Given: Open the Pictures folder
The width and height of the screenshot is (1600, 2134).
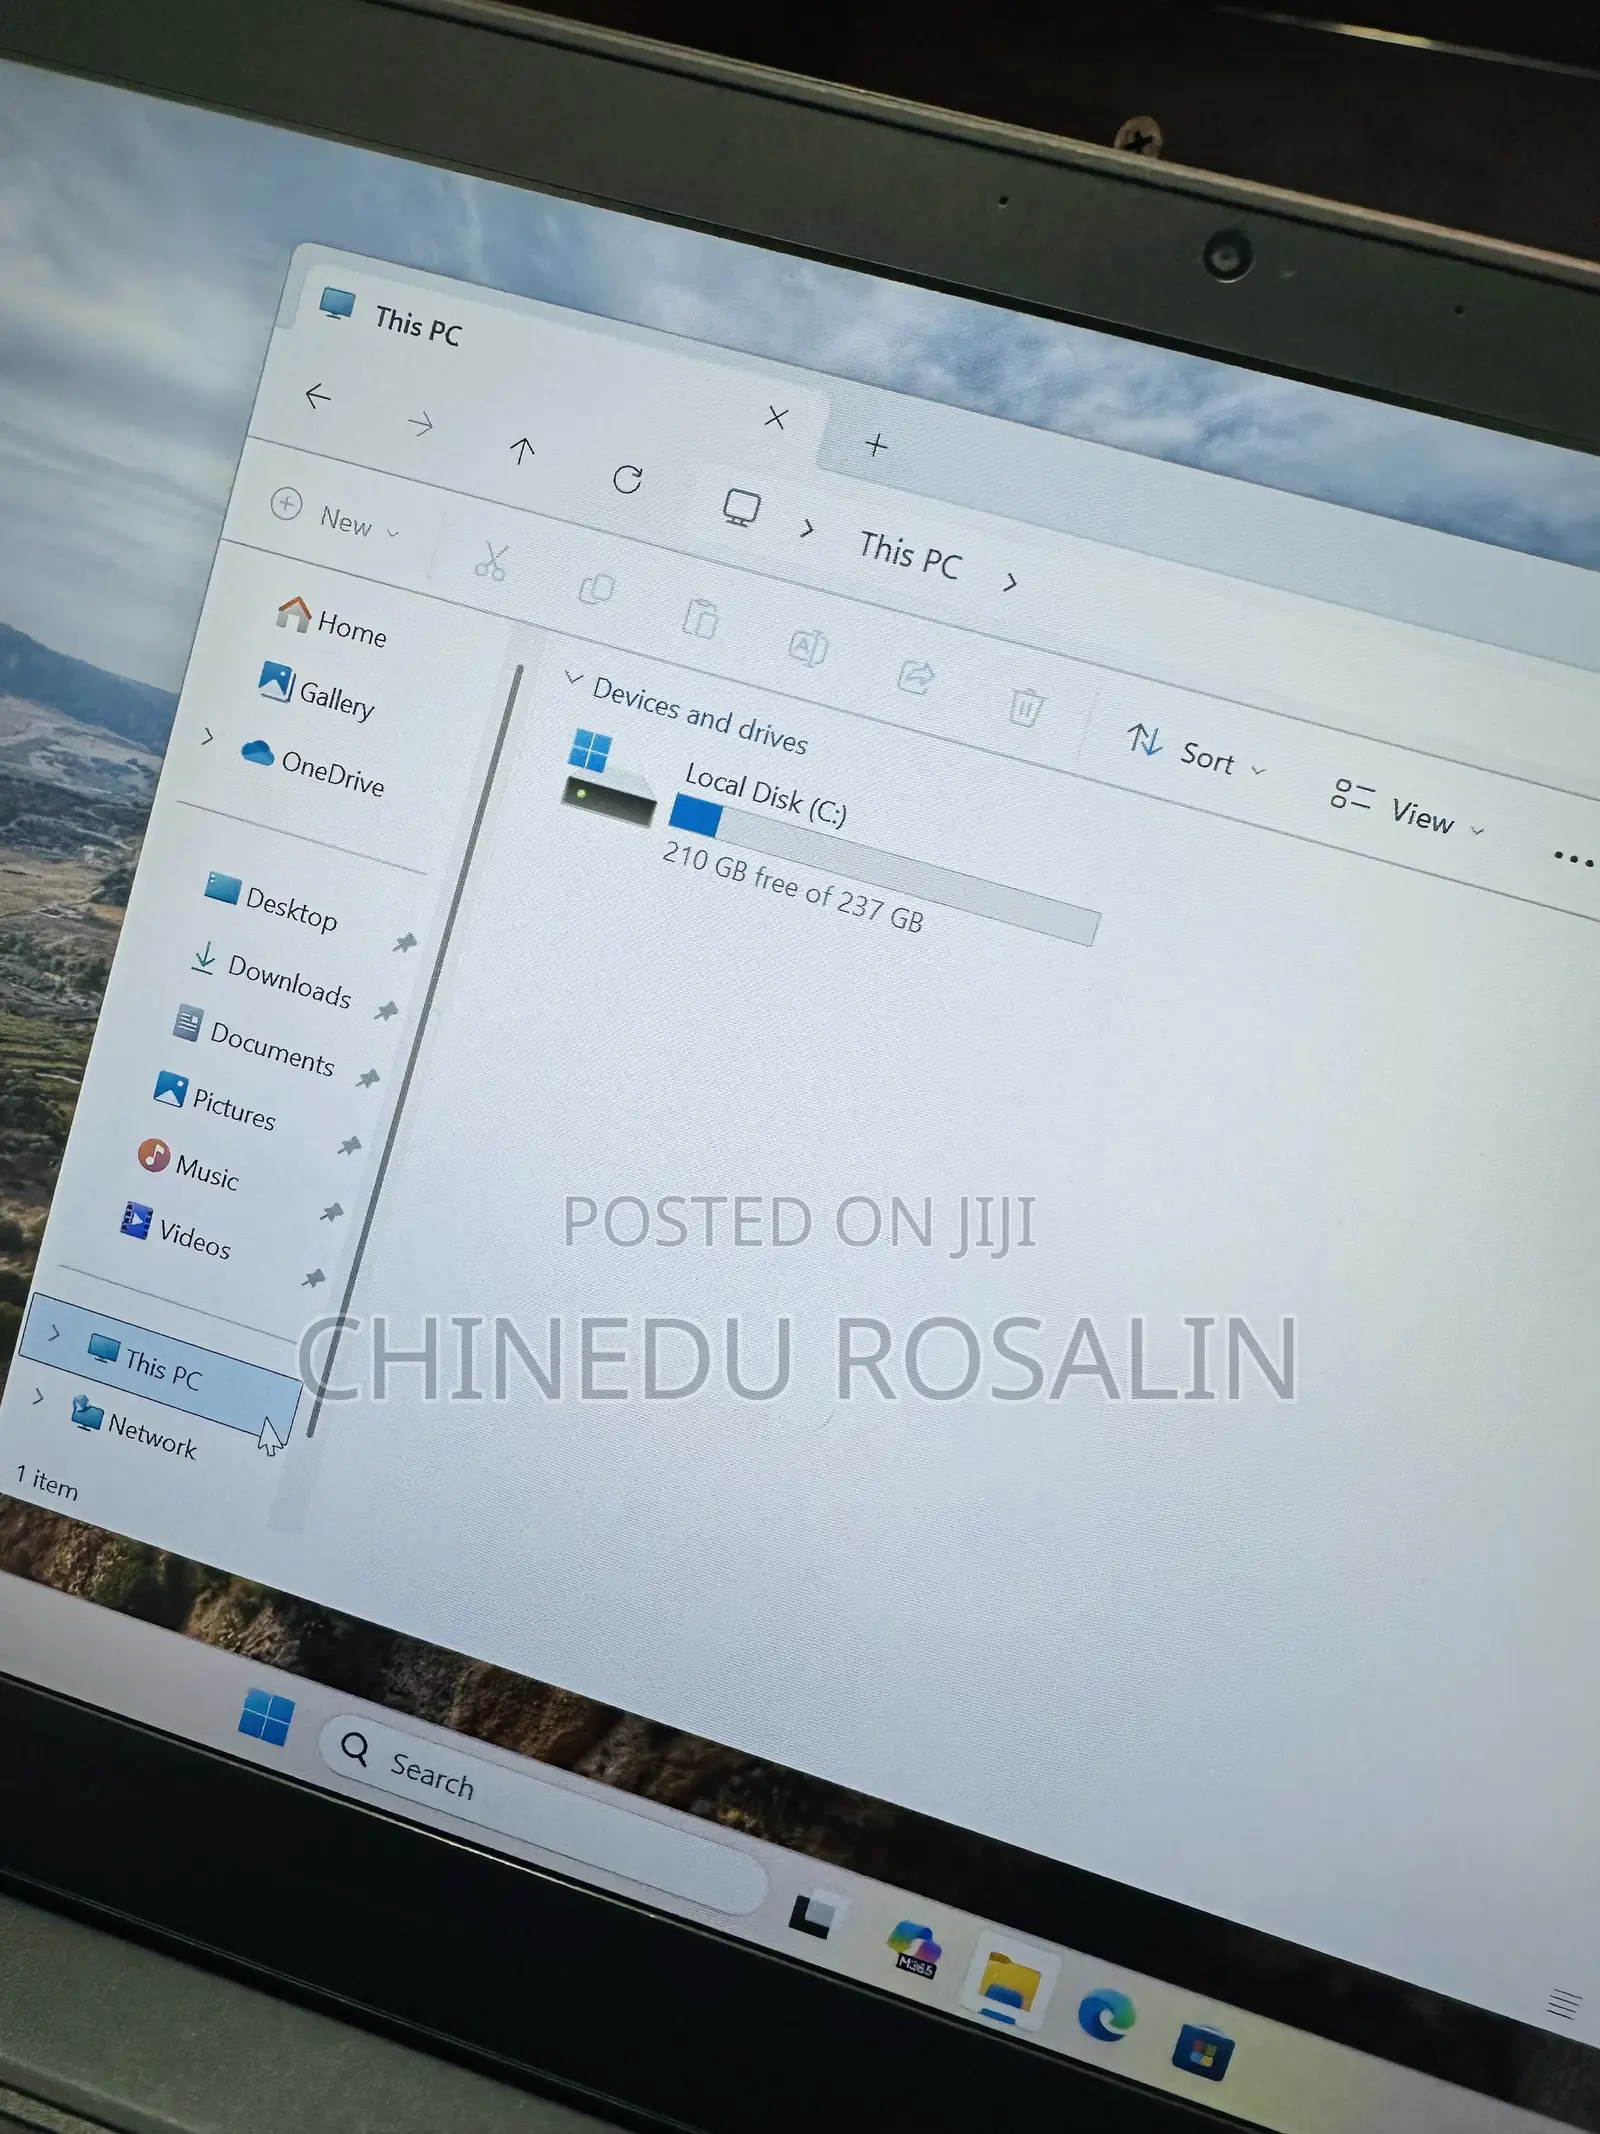Looking at the screenshot, I should [215, 1102].
